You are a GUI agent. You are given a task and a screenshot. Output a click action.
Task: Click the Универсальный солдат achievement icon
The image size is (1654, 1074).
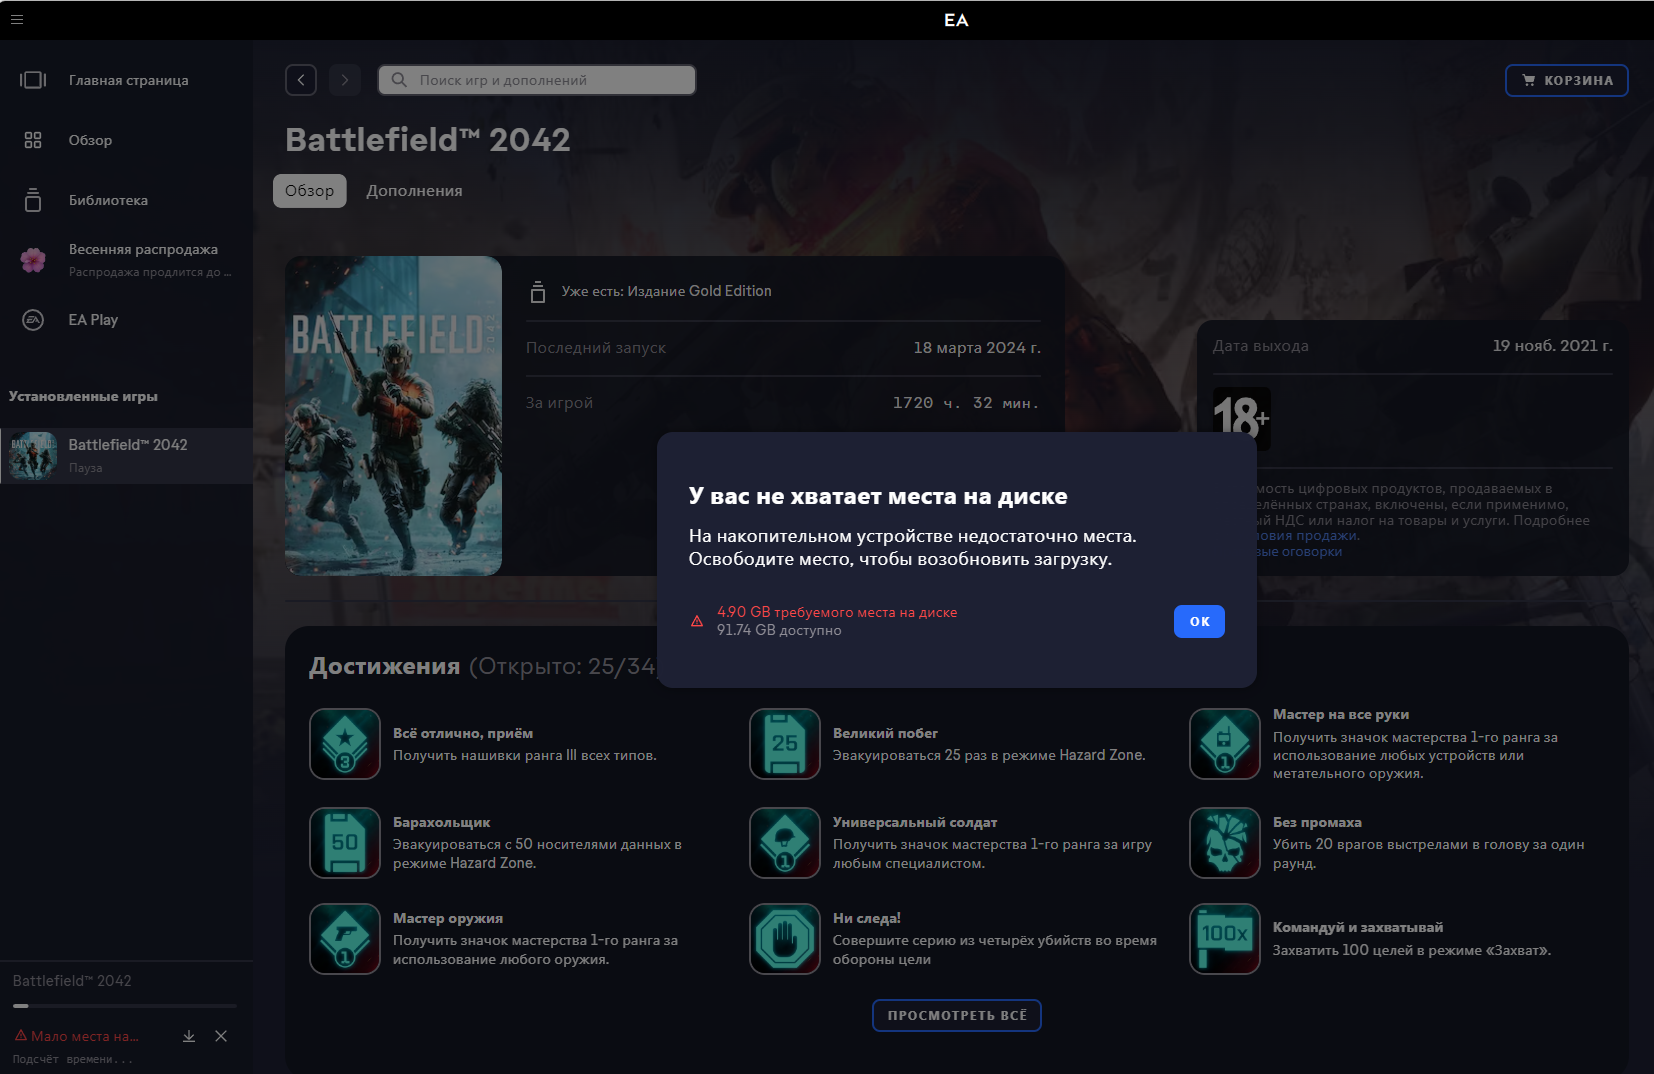785,843
